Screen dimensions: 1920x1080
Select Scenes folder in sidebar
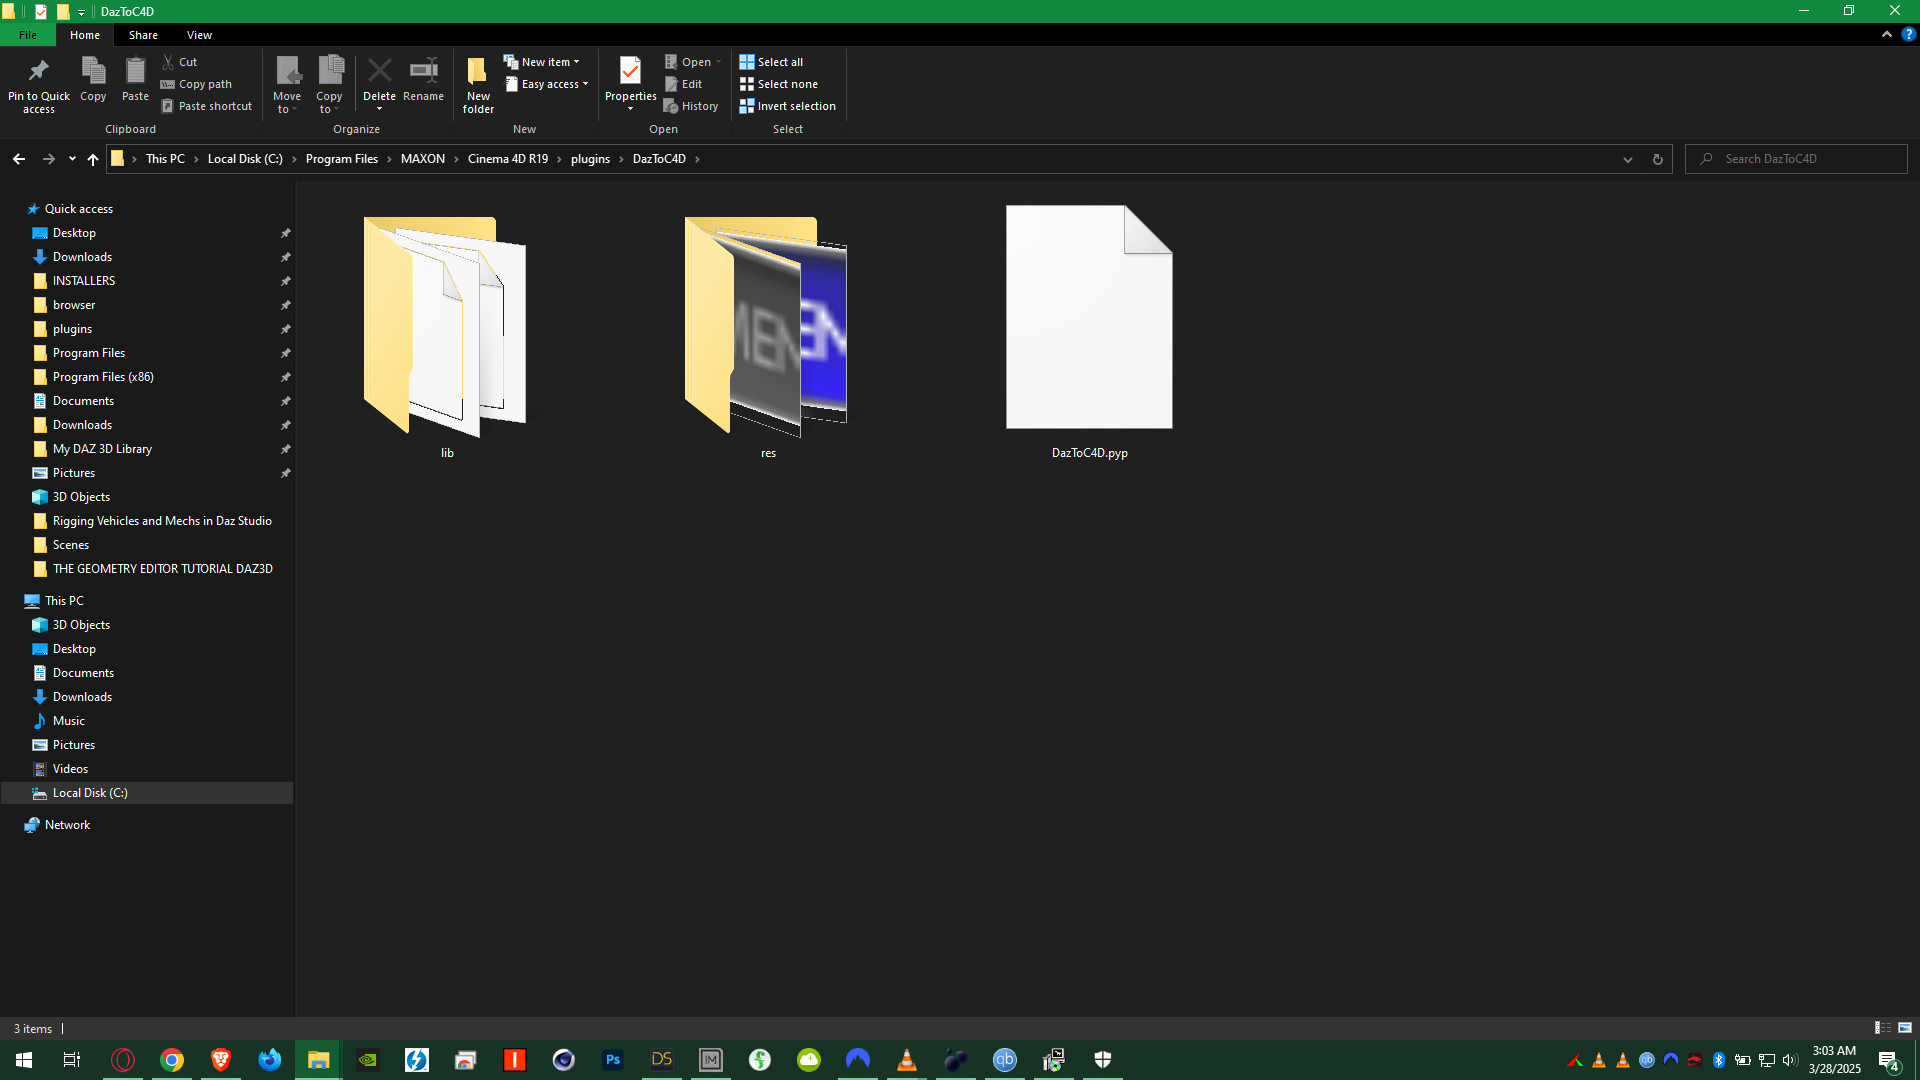coord(71,545)
